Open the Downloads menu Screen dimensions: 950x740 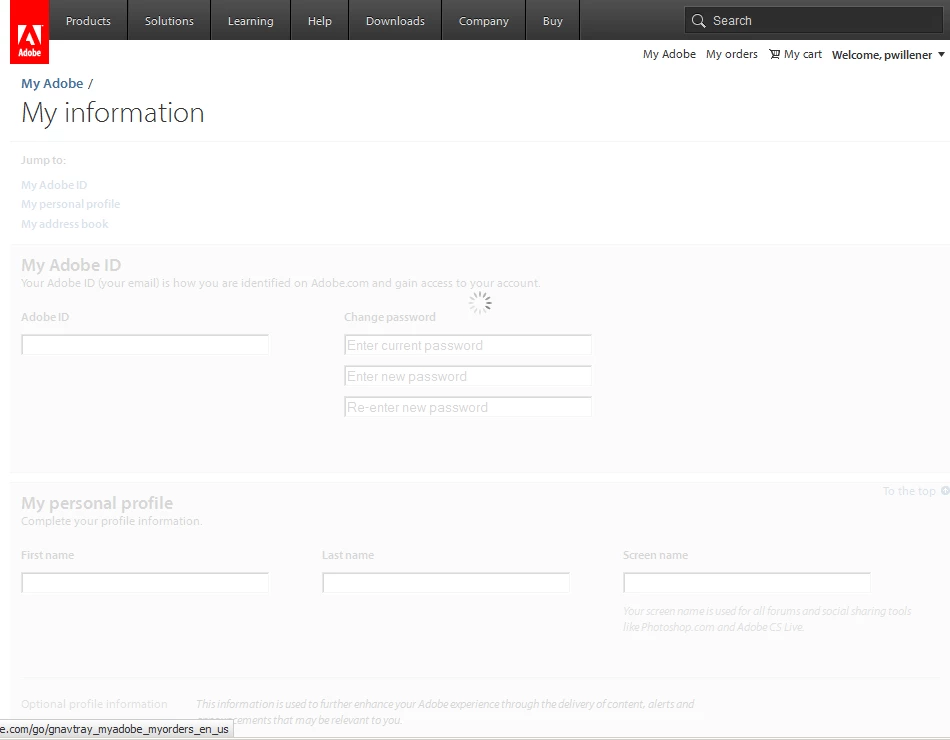[x=395, y=21]
